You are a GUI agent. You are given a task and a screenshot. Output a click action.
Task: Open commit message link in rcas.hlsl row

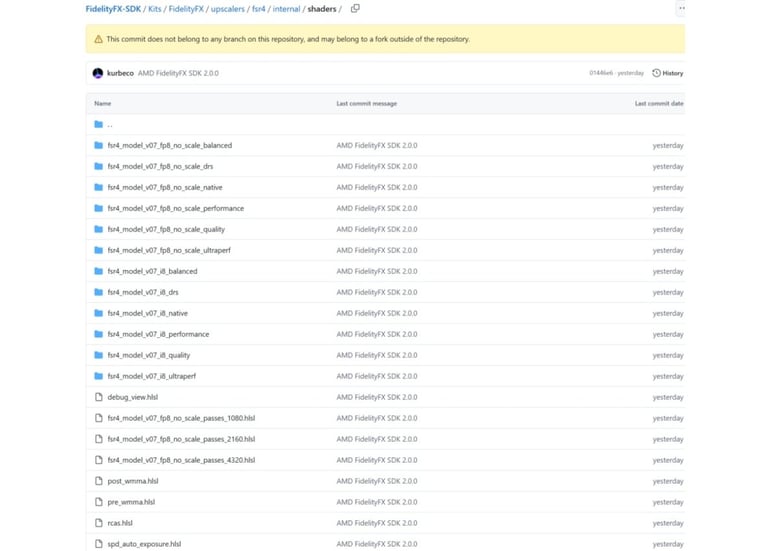(x=377, y=523)
